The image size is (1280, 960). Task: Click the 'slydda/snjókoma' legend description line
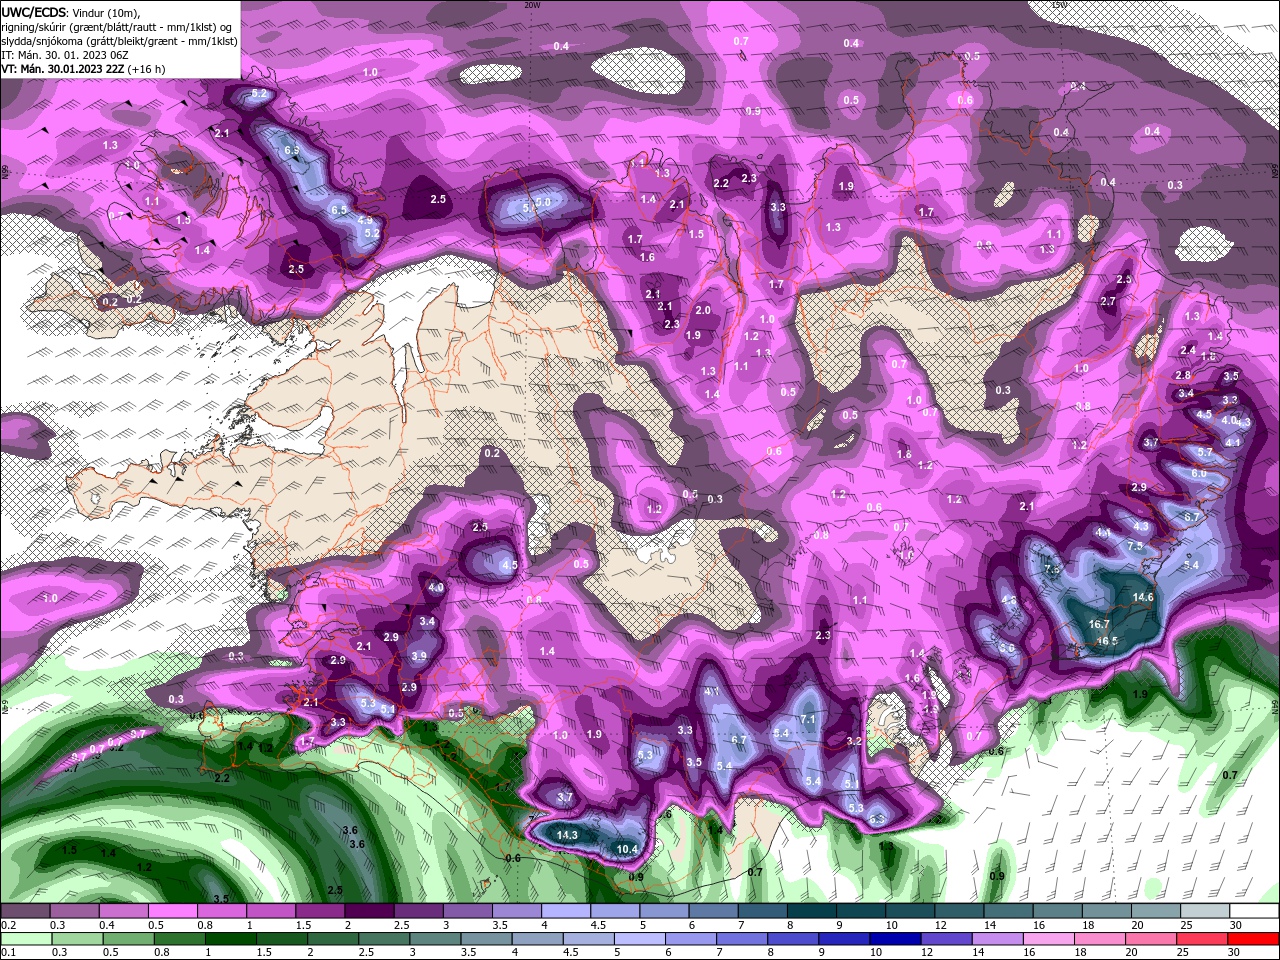pyautogui.click(x=118, y=41)
